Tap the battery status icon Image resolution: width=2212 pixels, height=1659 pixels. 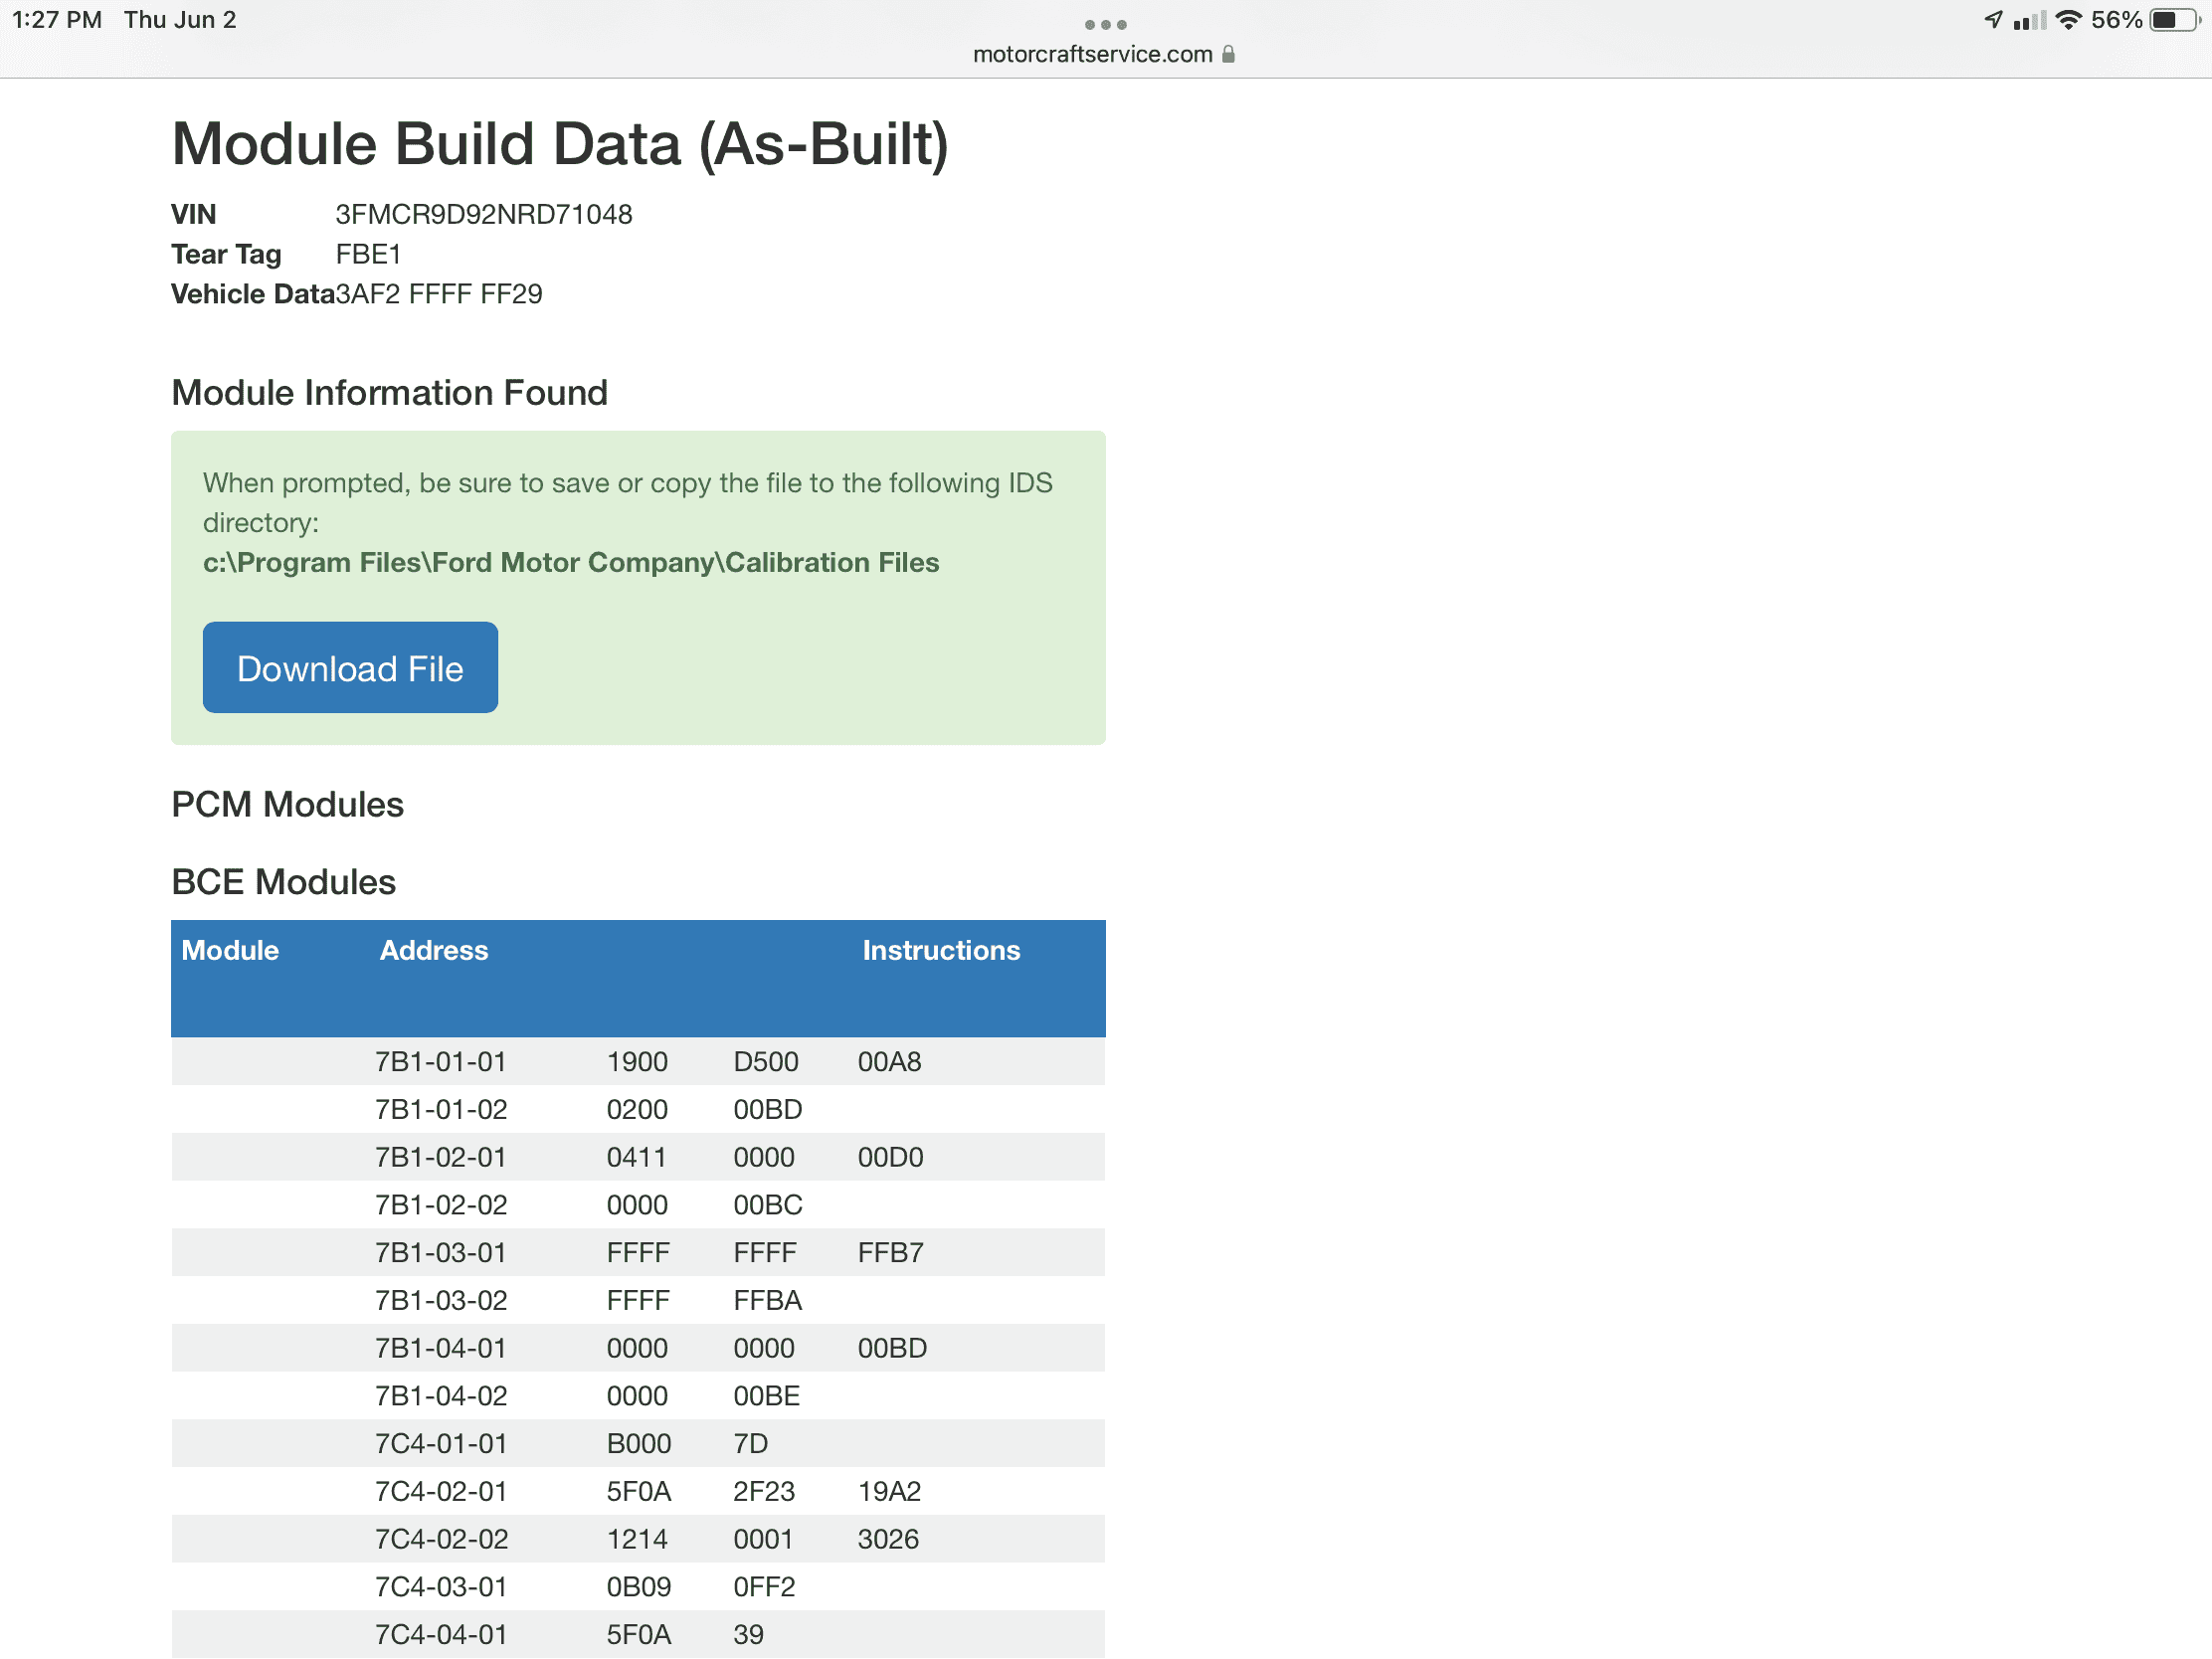pyautogui.click(x=2175, y=20)
